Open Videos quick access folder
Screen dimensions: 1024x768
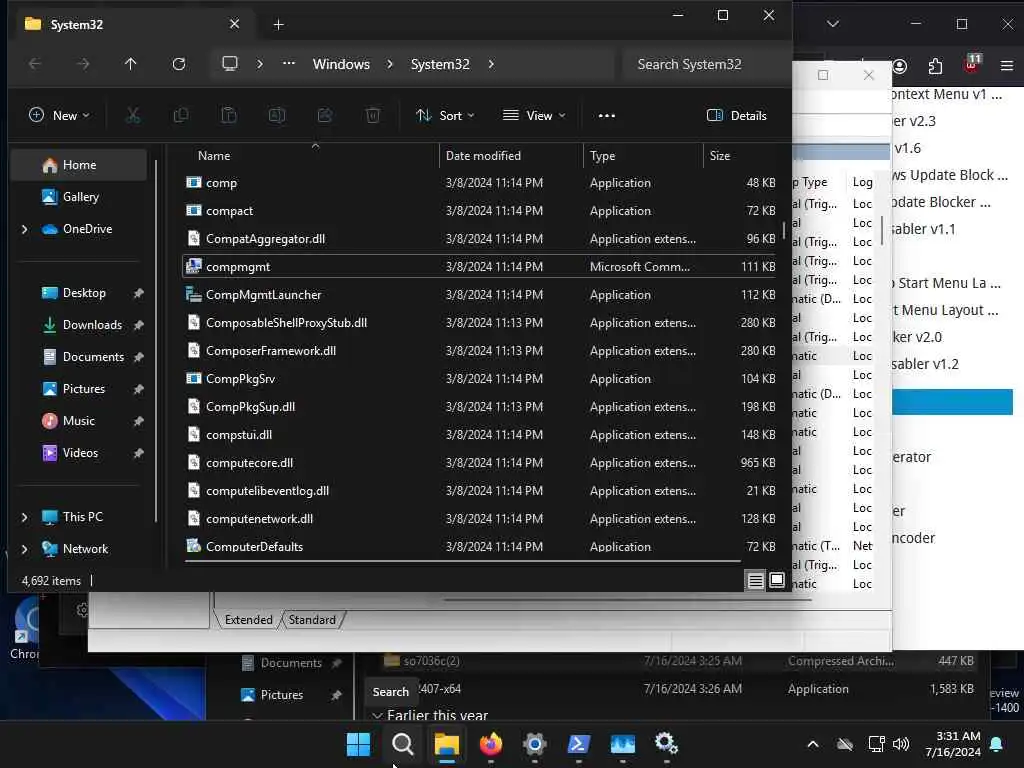pyautogui.click(x=80, y=453)
